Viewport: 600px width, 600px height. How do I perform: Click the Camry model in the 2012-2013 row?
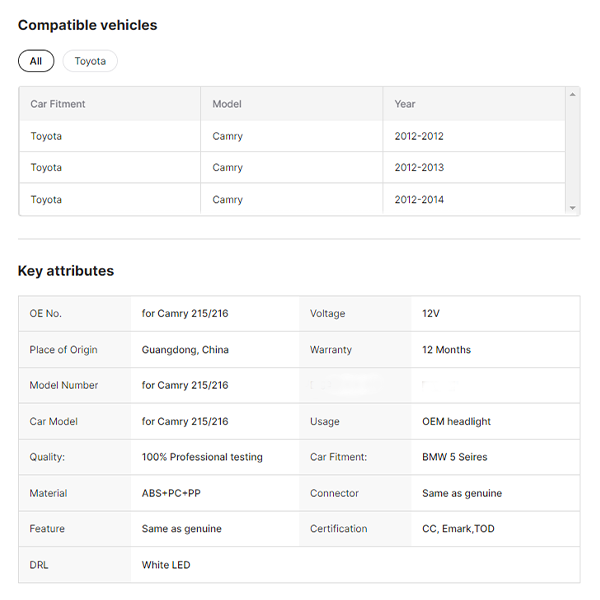(228, 168)
